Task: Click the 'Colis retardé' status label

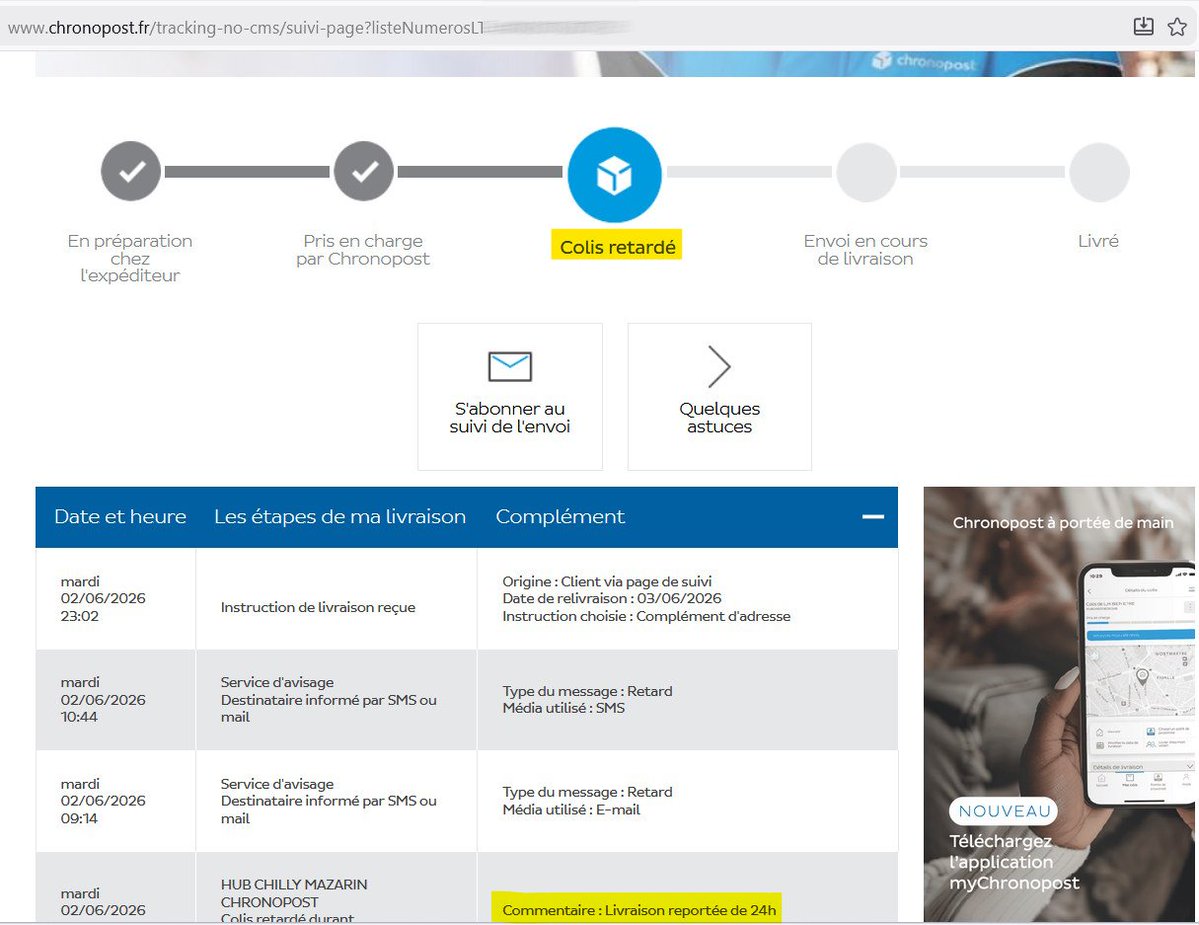Action: [x=617, y=247]
